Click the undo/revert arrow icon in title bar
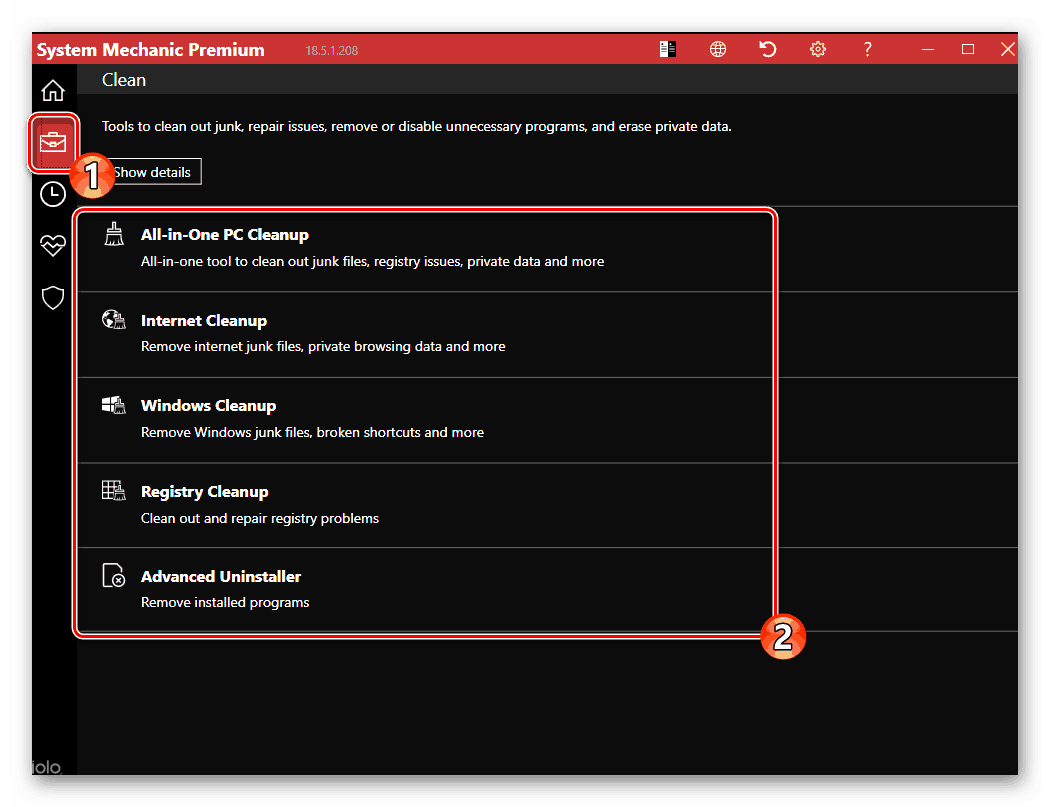The height and width of the screenshot is (807, 1050). coord(767,49)
